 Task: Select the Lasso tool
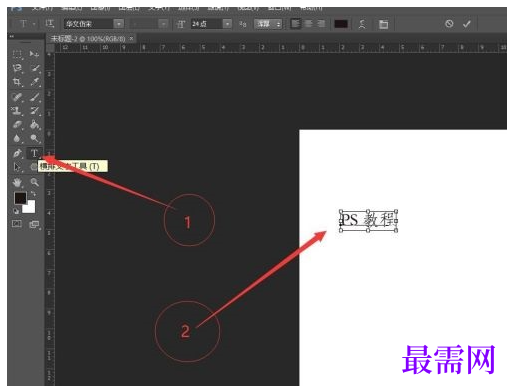tap(17, 68)
